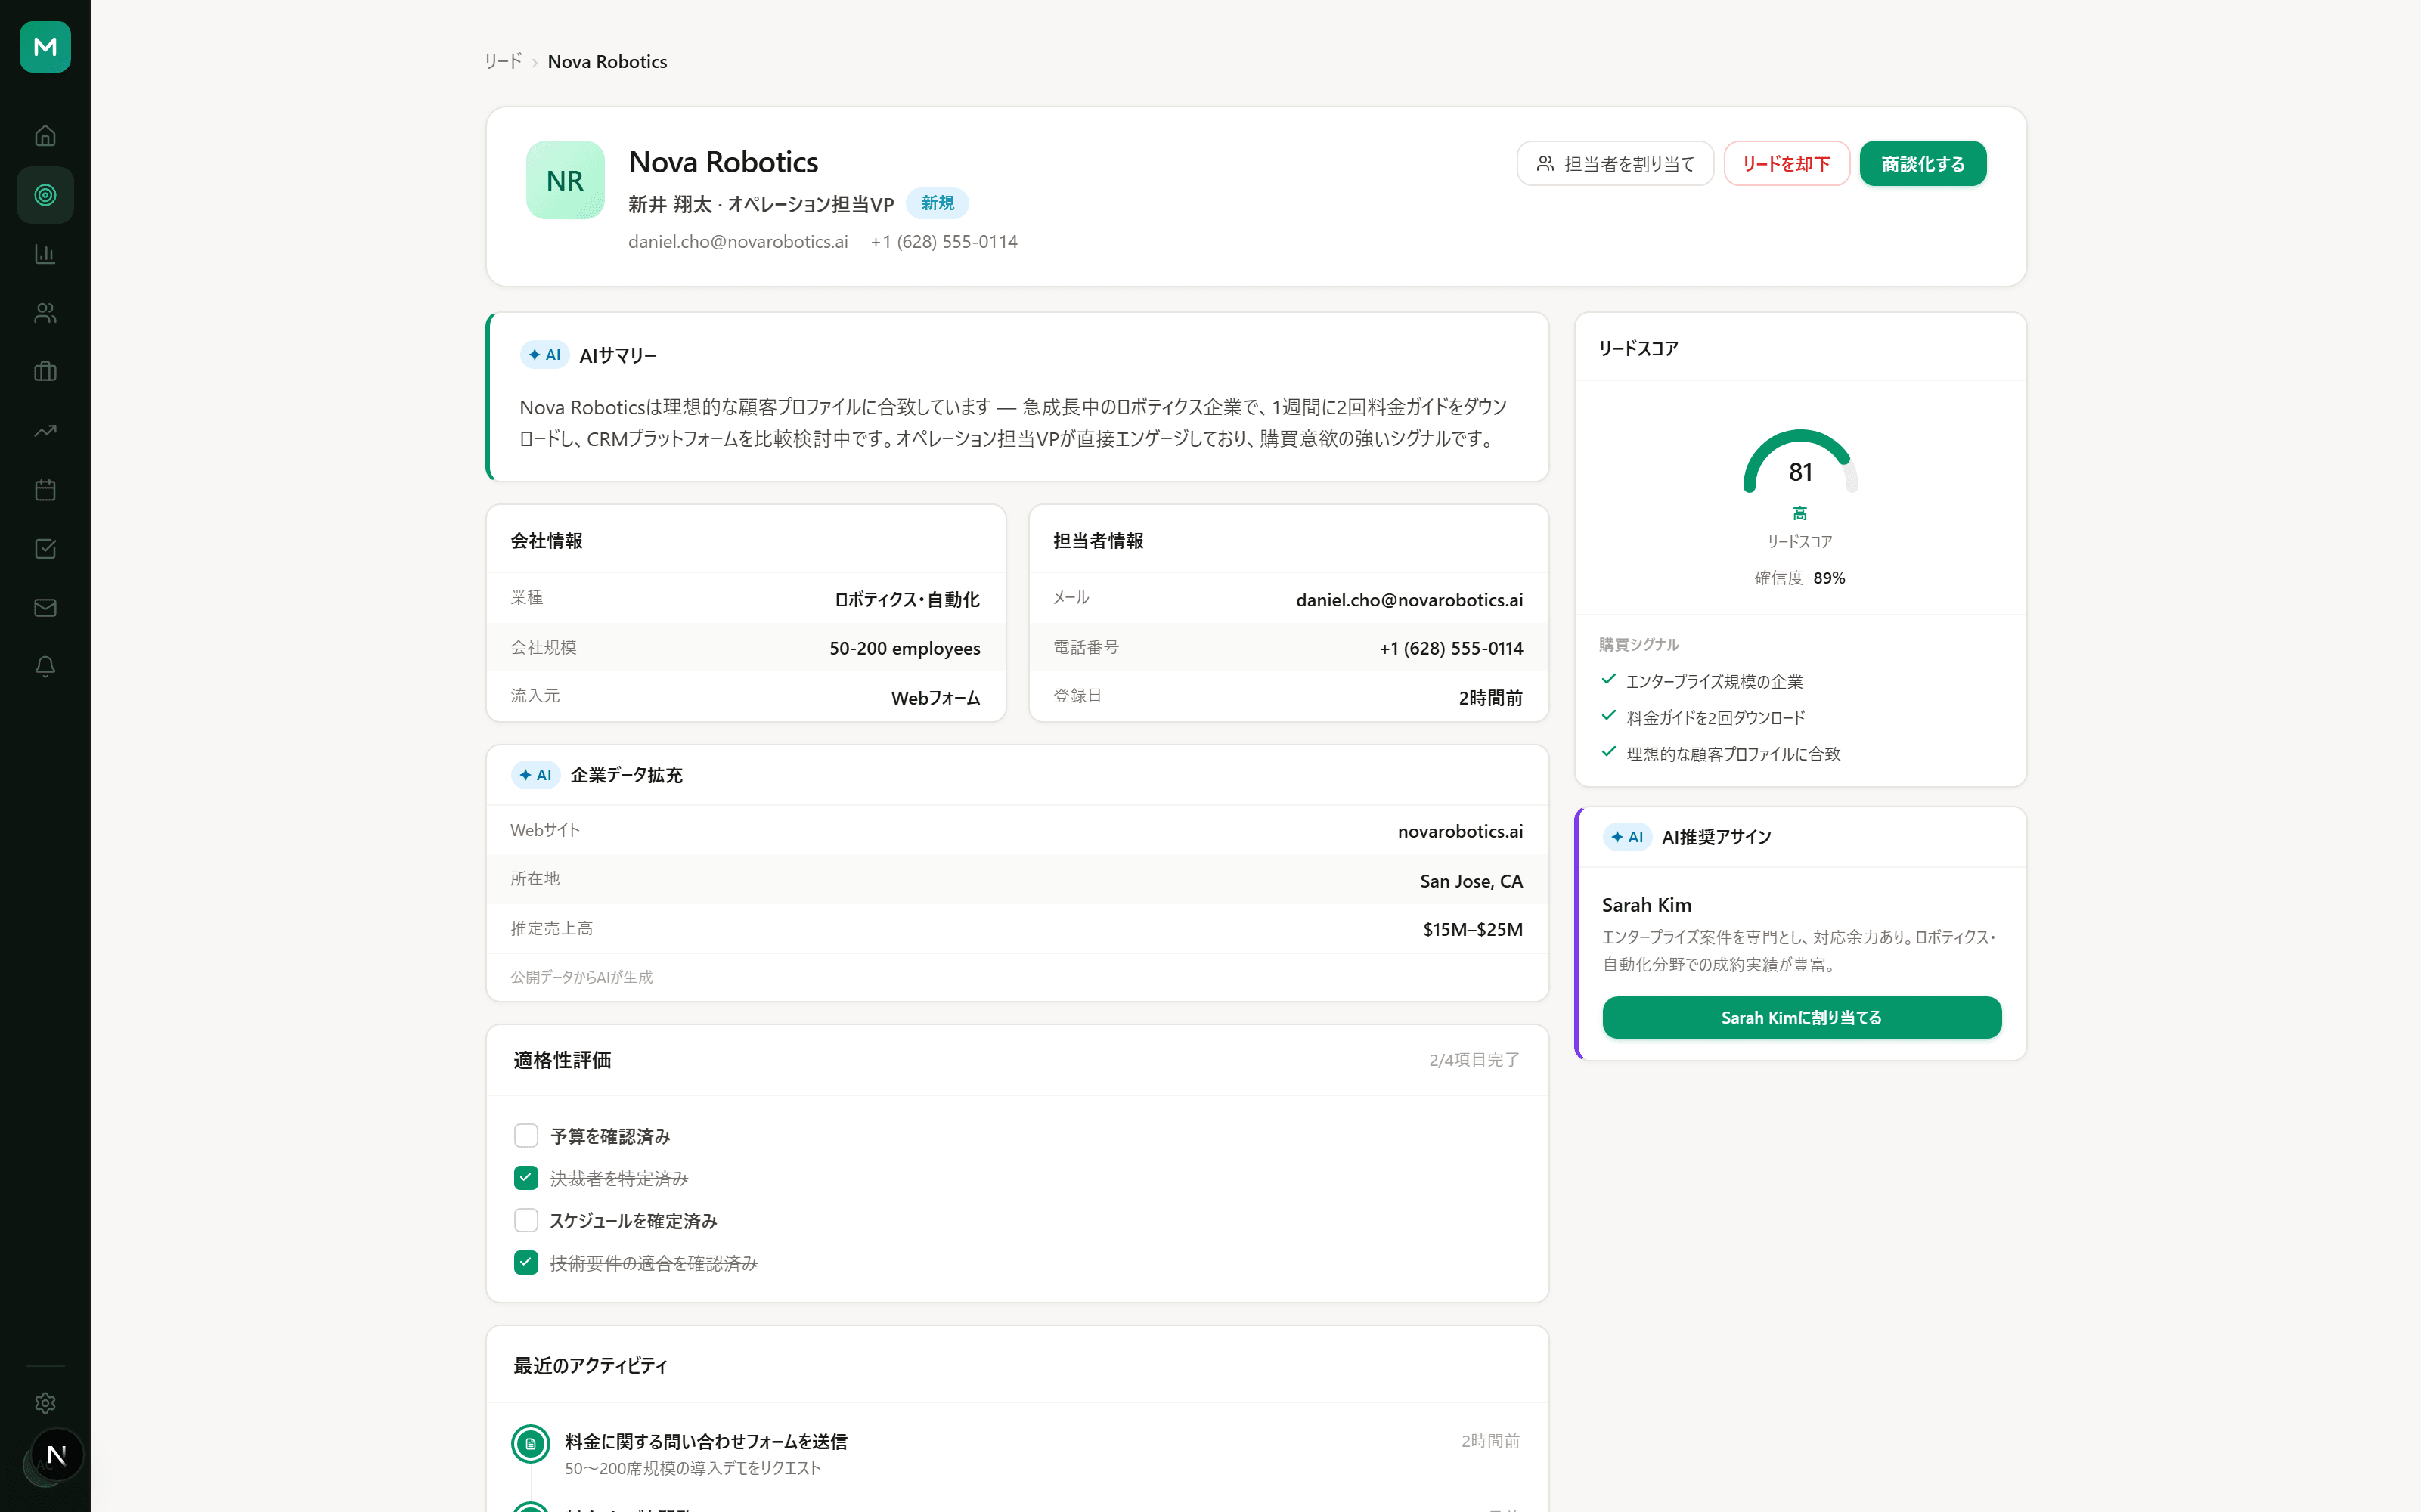Open the calendar icon in sidebar
Screen dimensions: 2421x1512
[x=45, y=490]
